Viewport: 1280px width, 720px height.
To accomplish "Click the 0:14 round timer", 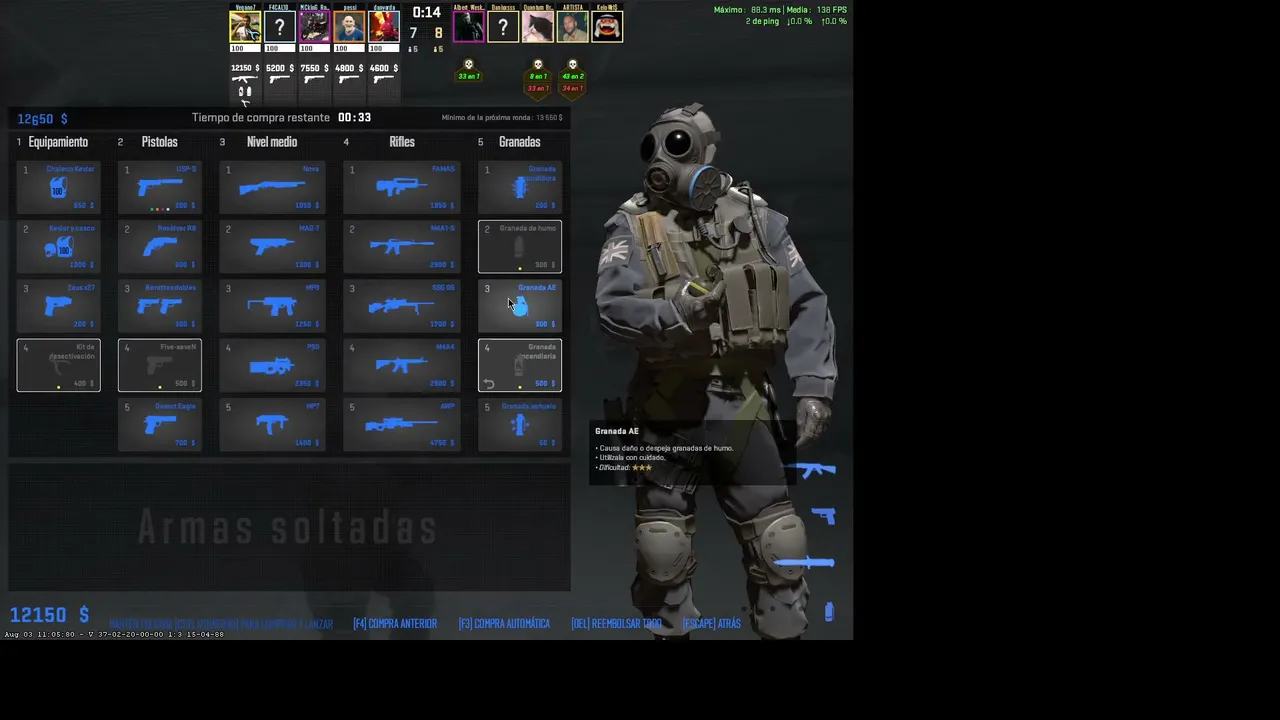I will tap(427, 12).
